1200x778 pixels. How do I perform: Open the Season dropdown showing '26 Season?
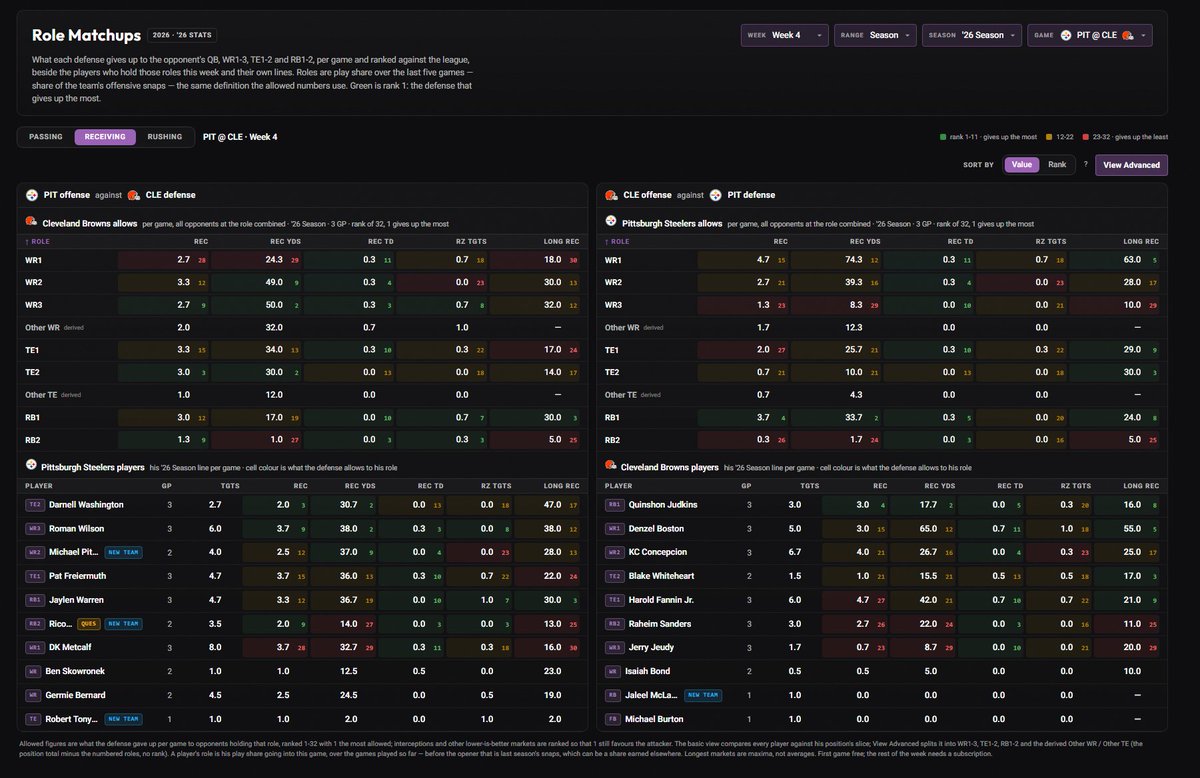point(971,35)
